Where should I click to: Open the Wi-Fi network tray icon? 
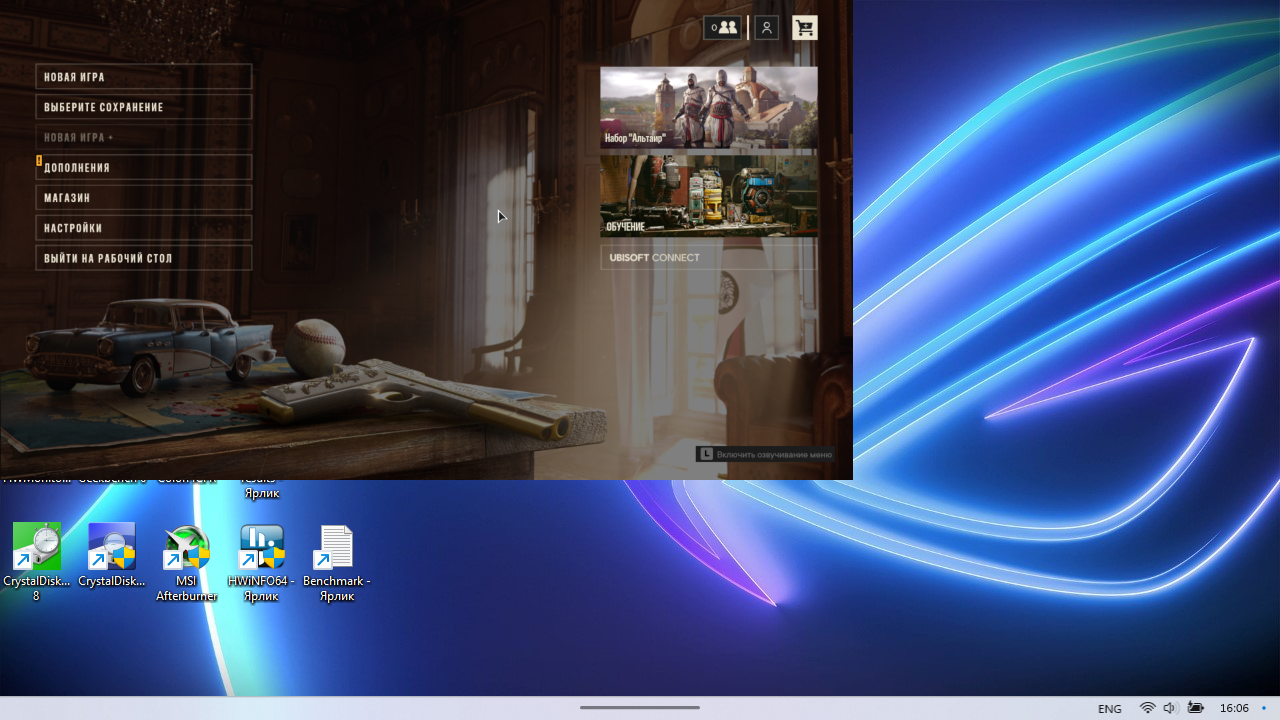pyautogui.click(x=1147, y=708)
